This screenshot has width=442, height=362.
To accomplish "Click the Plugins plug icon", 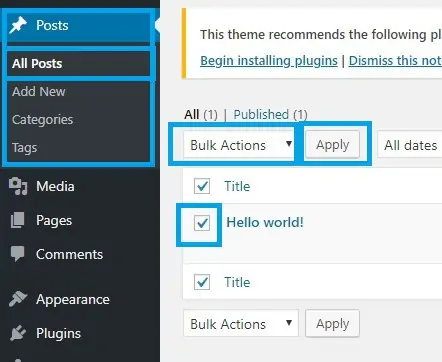I will click(x=18, y=333).
